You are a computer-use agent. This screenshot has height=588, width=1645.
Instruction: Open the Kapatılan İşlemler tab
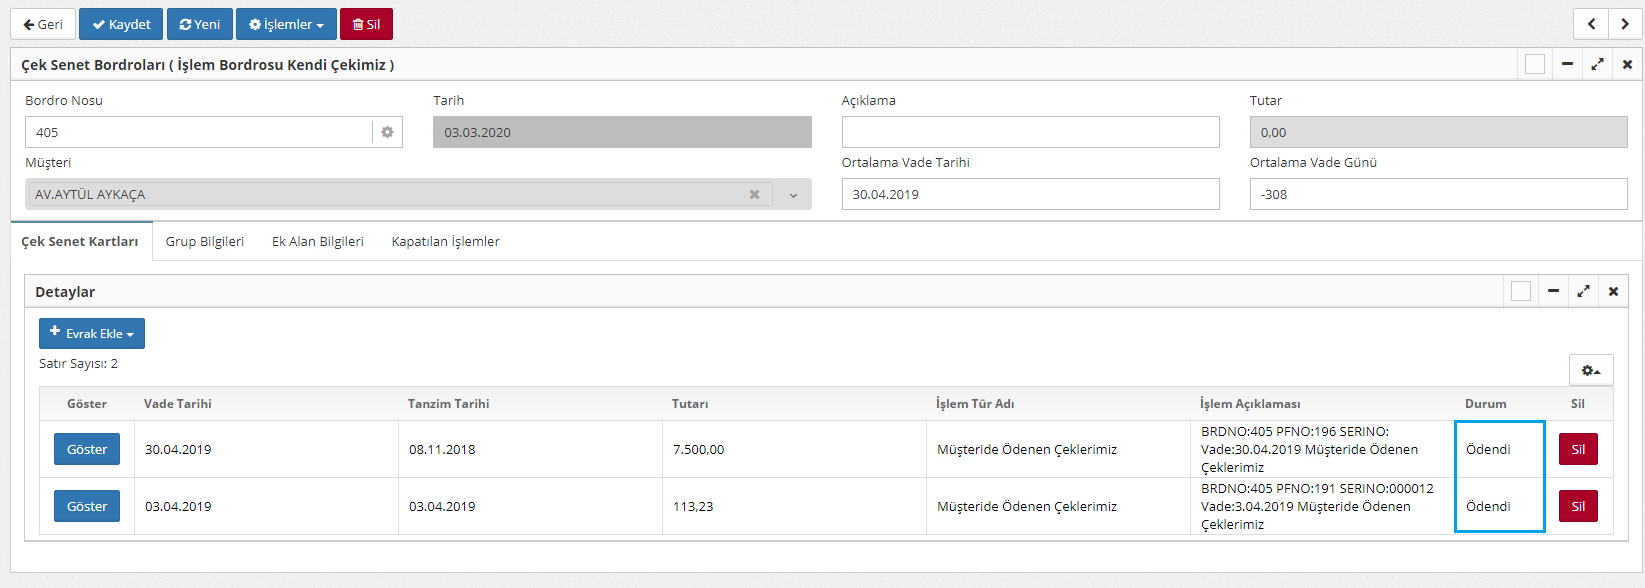click(445, 242)
